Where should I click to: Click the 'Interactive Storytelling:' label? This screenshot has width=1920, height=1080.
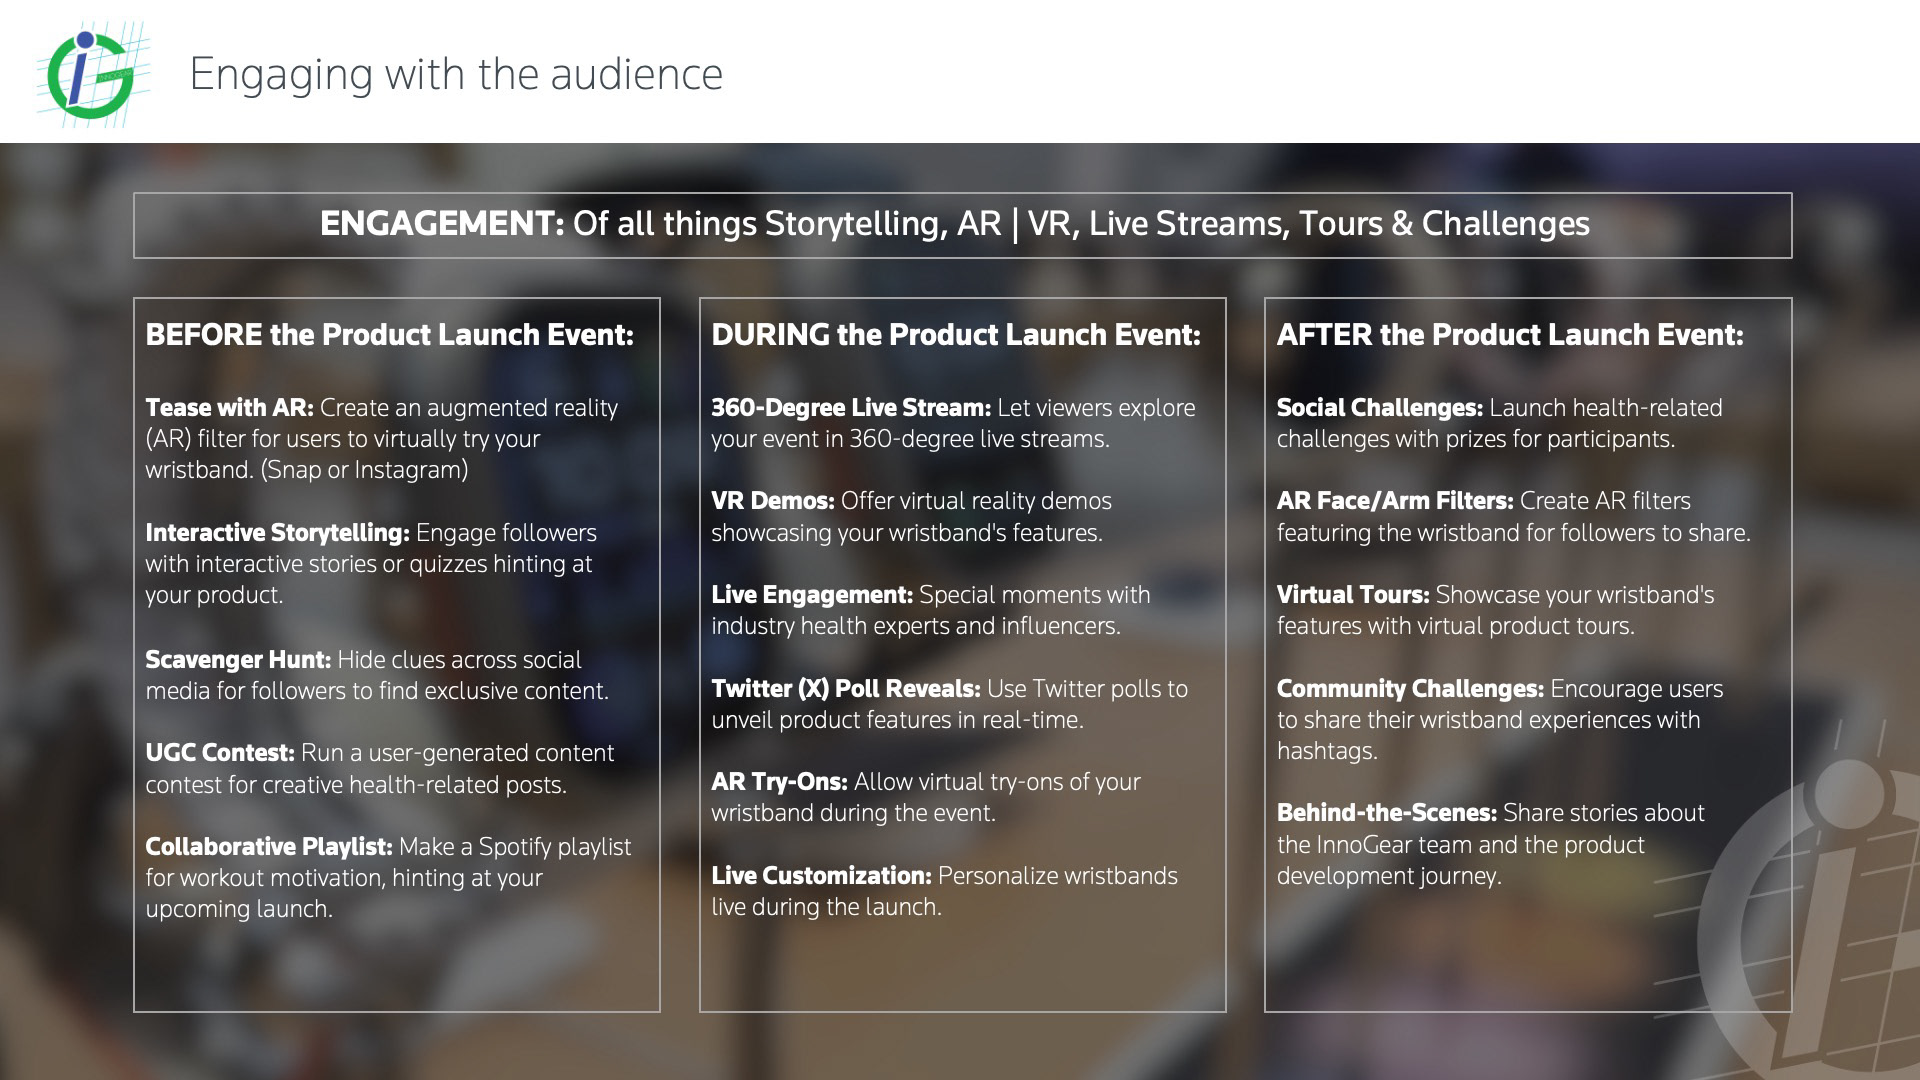pyautogui.click(x=277, y=533)
